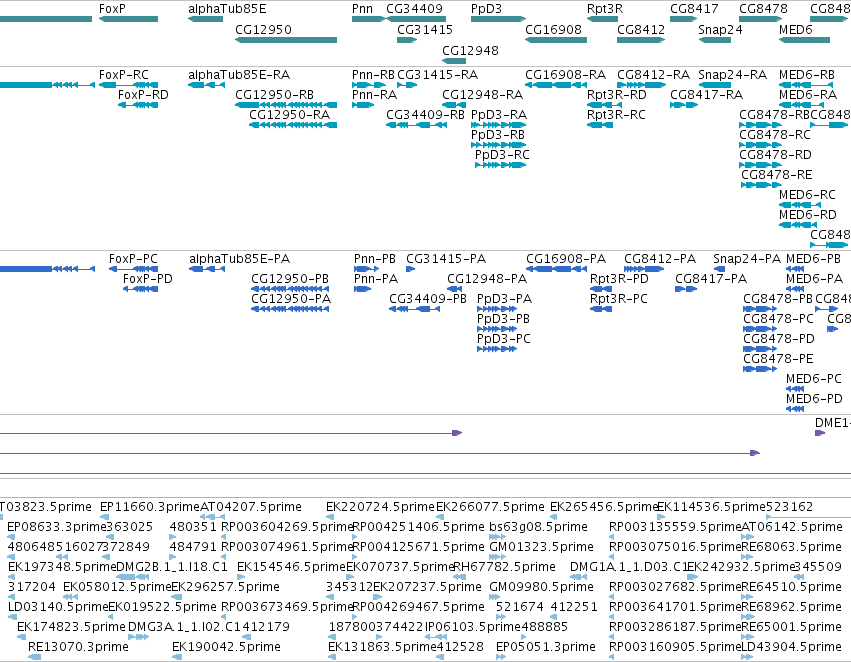Select the MED6-RC transcript label
851x662 pixels.
(x=806, y=195)
